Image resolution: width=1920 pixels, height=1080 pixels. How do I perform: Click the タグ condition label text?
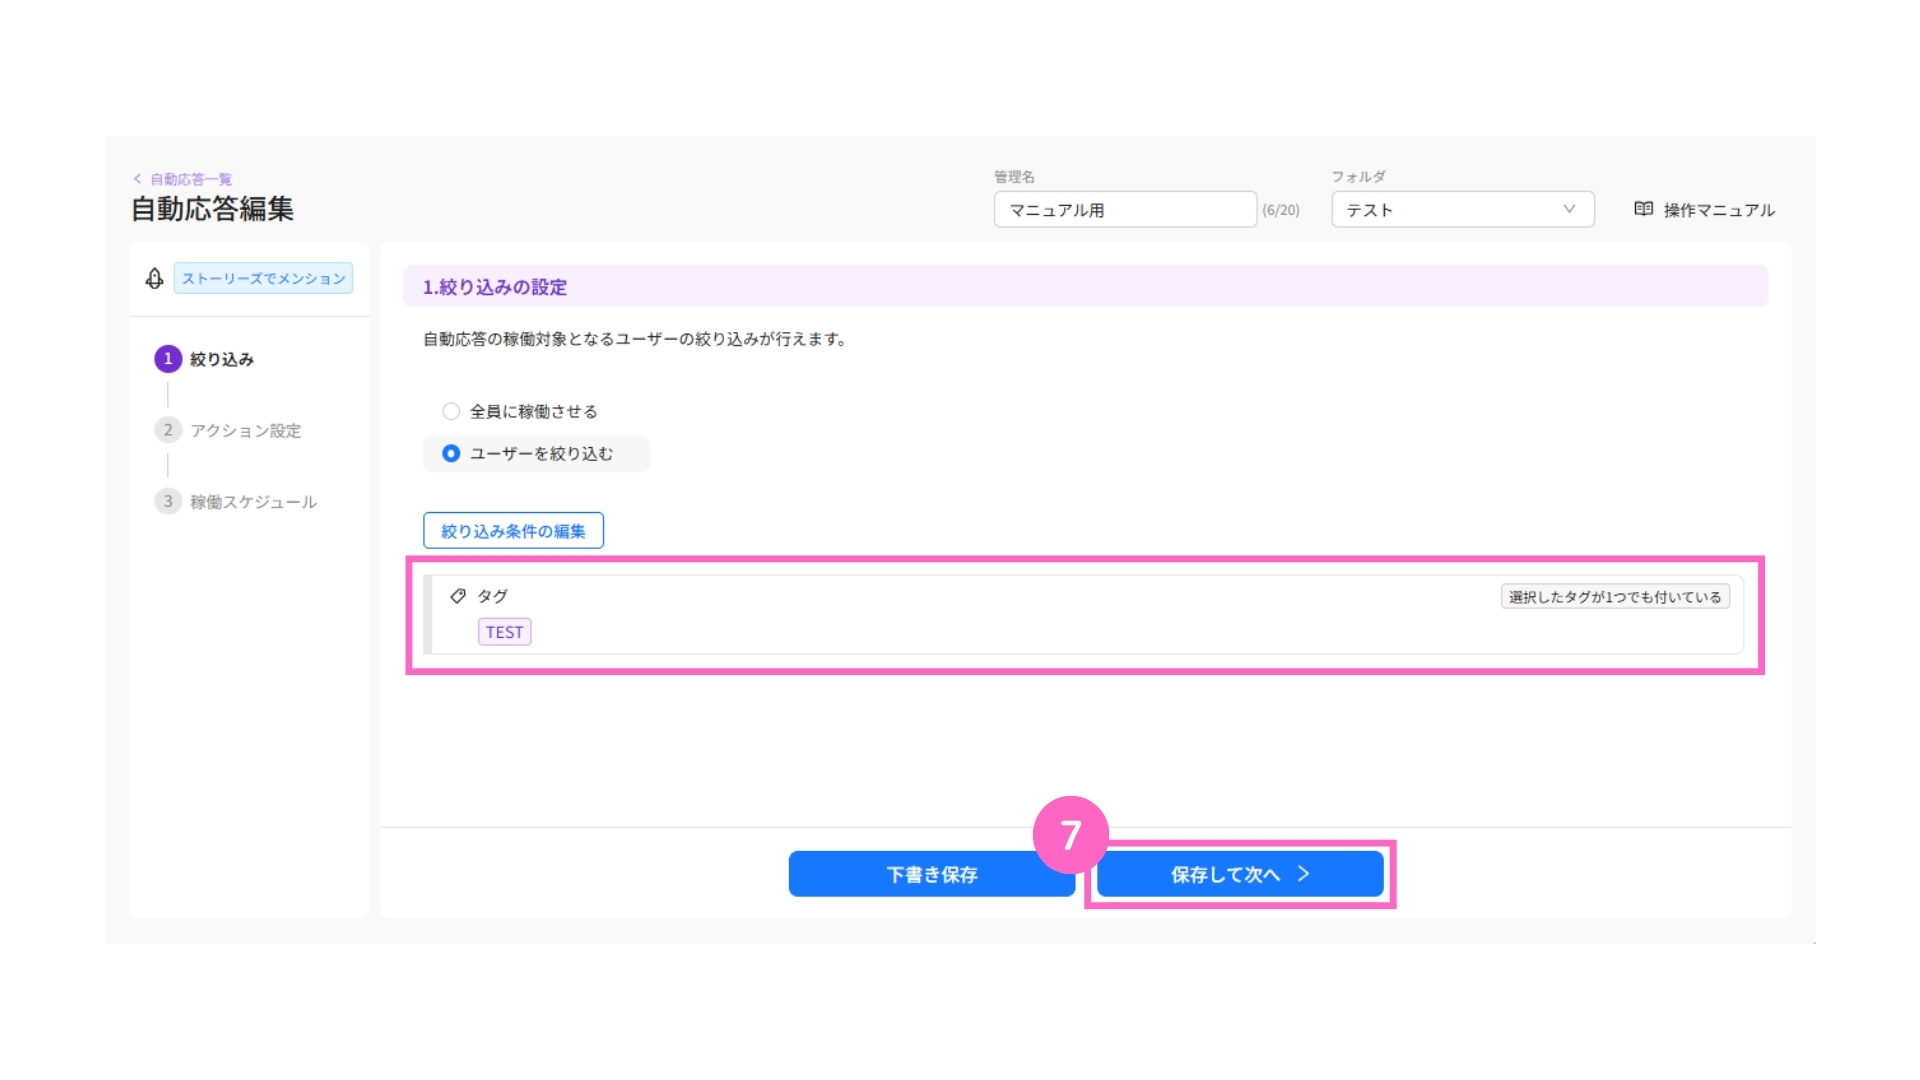(492, 596)
